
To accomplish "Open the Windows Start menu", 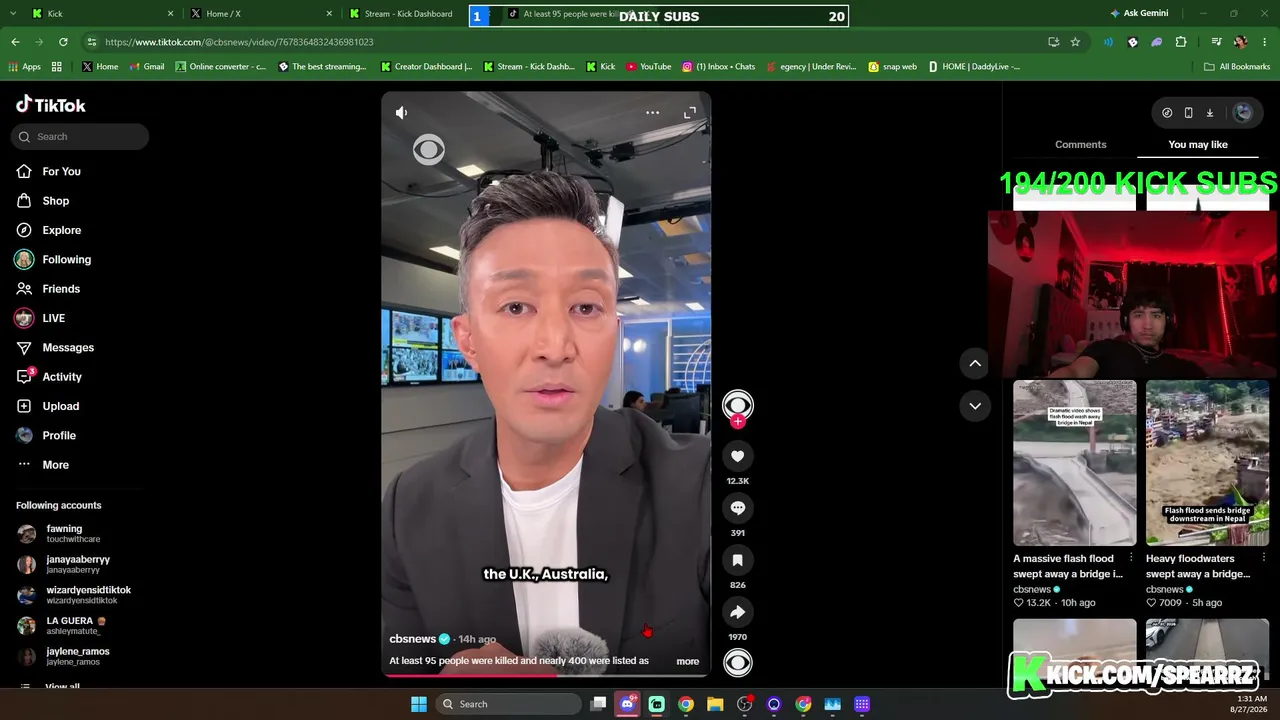I will point(419,704).
